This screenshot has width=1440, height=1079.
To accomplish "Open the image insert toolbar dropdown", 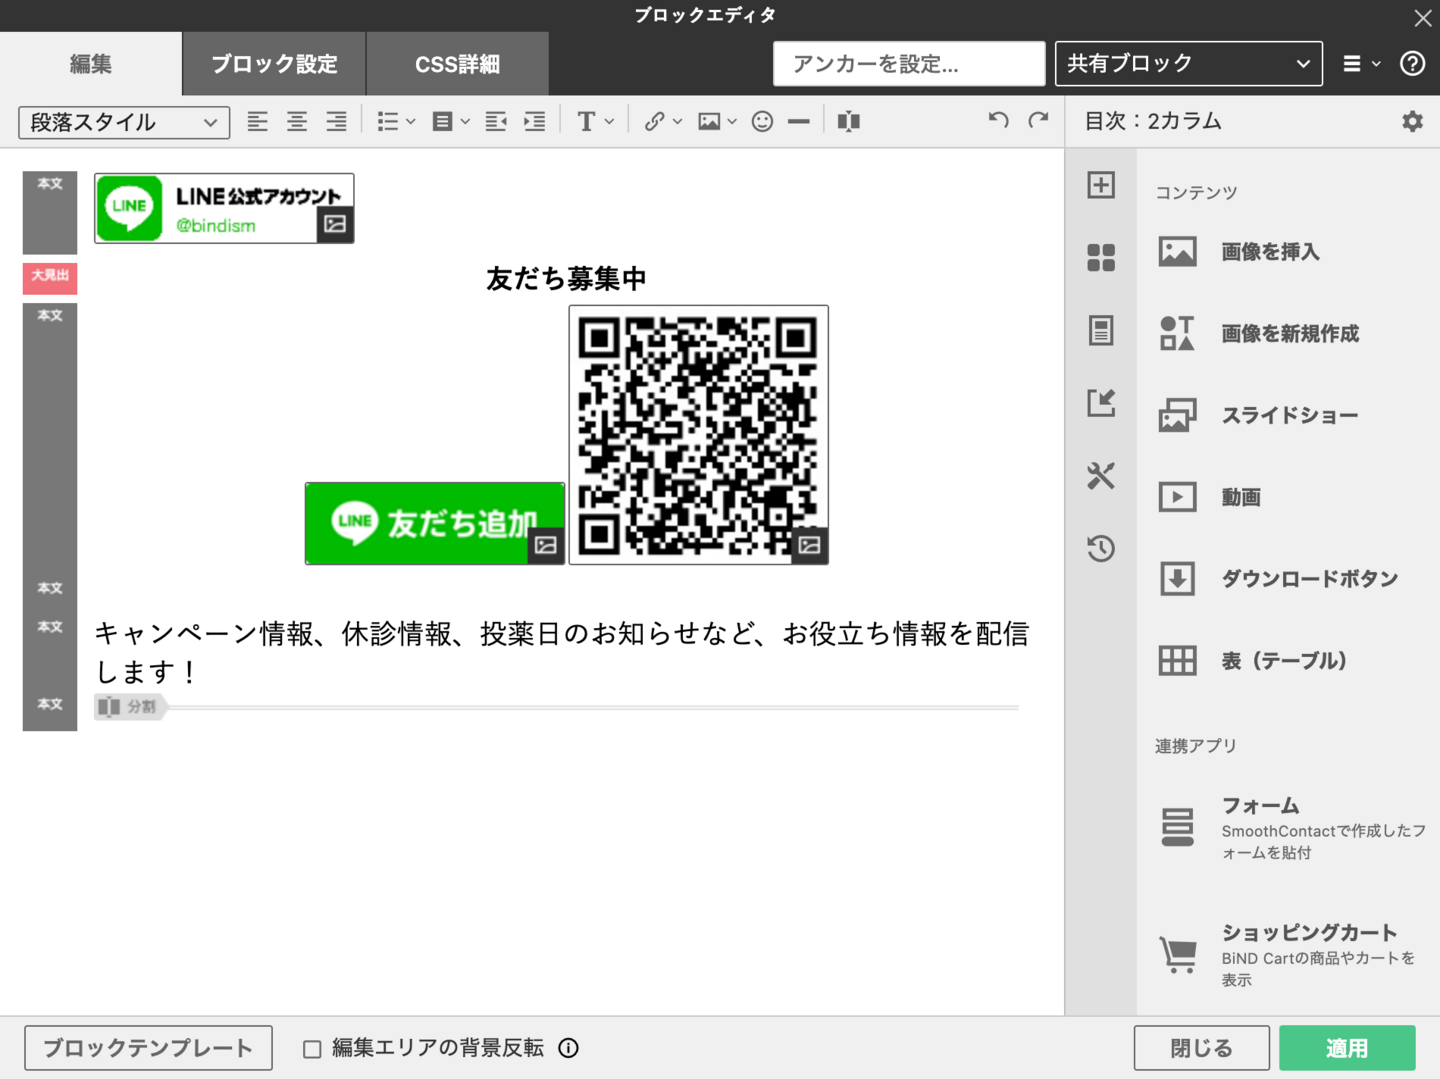I will coord(718,122).
